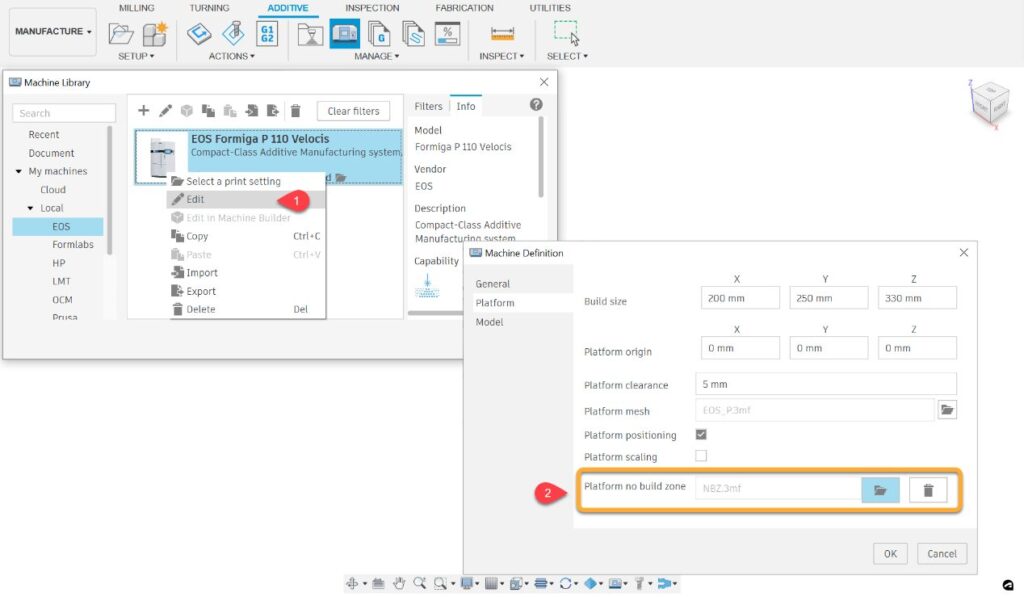Click inside the Machine Library search field
The width and height of the screenshot is (1024, 597).
63,113
